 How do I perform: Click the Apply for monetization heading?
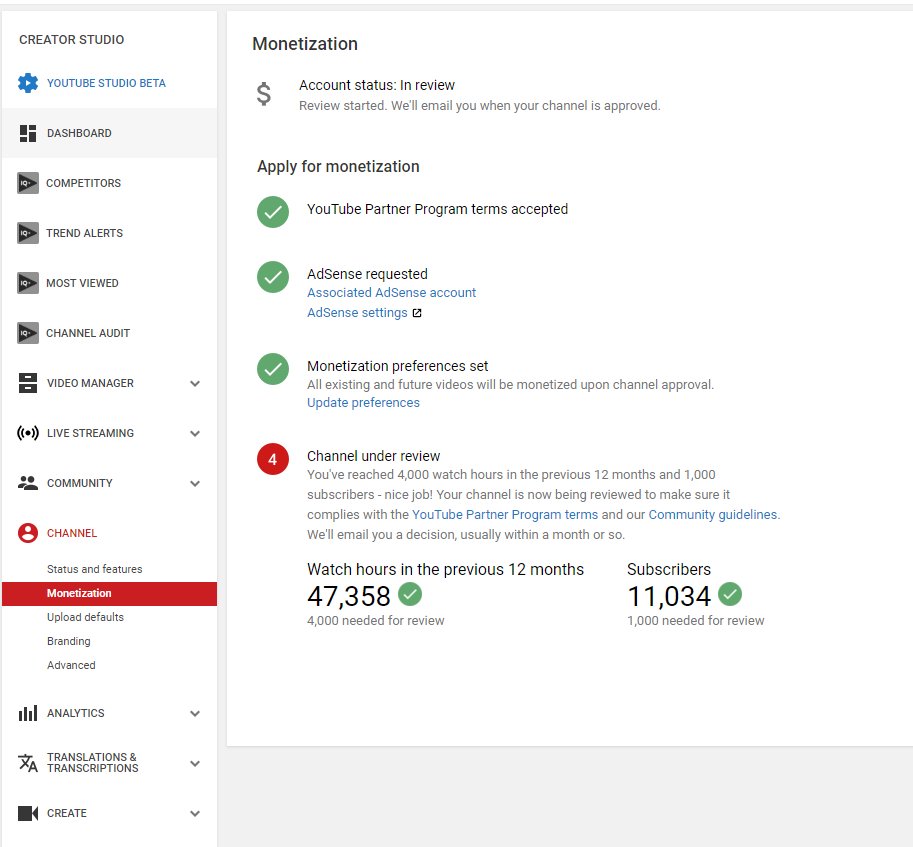(338, 166)
